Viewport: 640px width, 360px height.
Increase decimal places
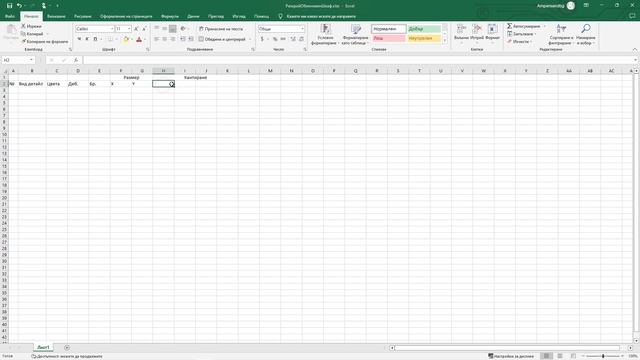[293, 39]
